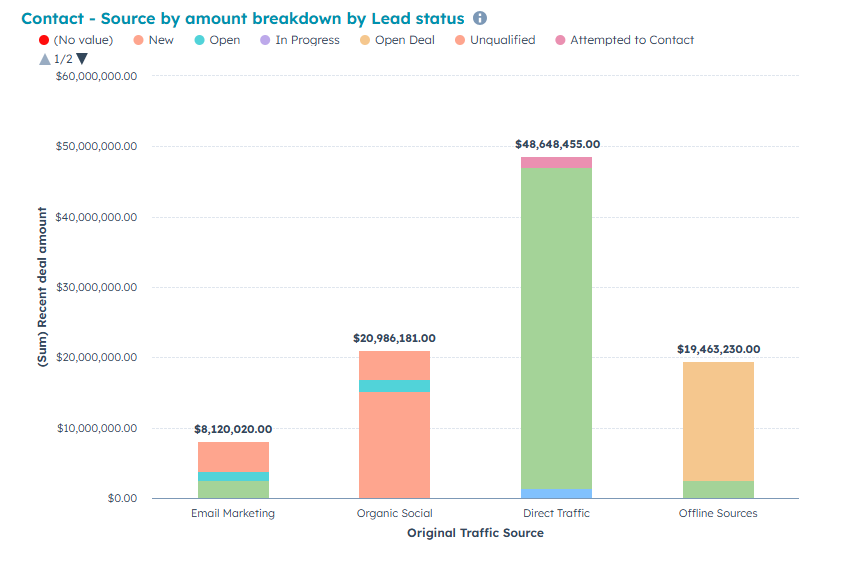Toggle the New lead status legend

(x=152, y=40)
